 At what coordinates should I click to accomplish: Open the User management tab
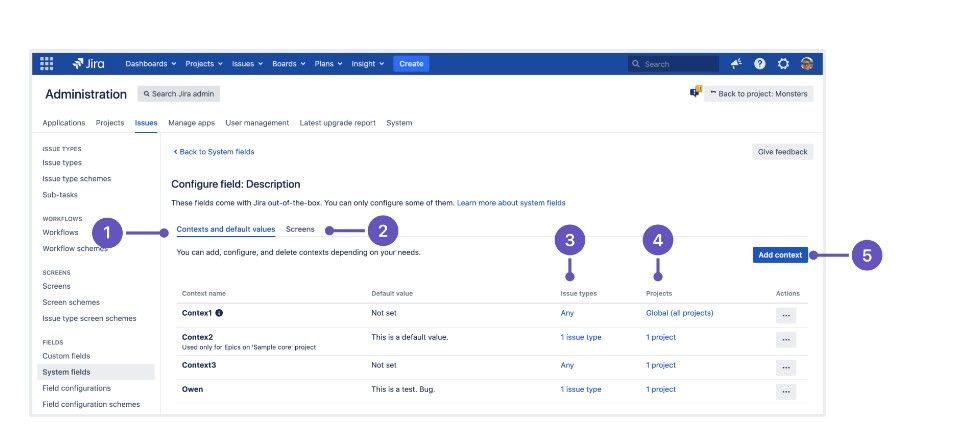tap(257, 123)
